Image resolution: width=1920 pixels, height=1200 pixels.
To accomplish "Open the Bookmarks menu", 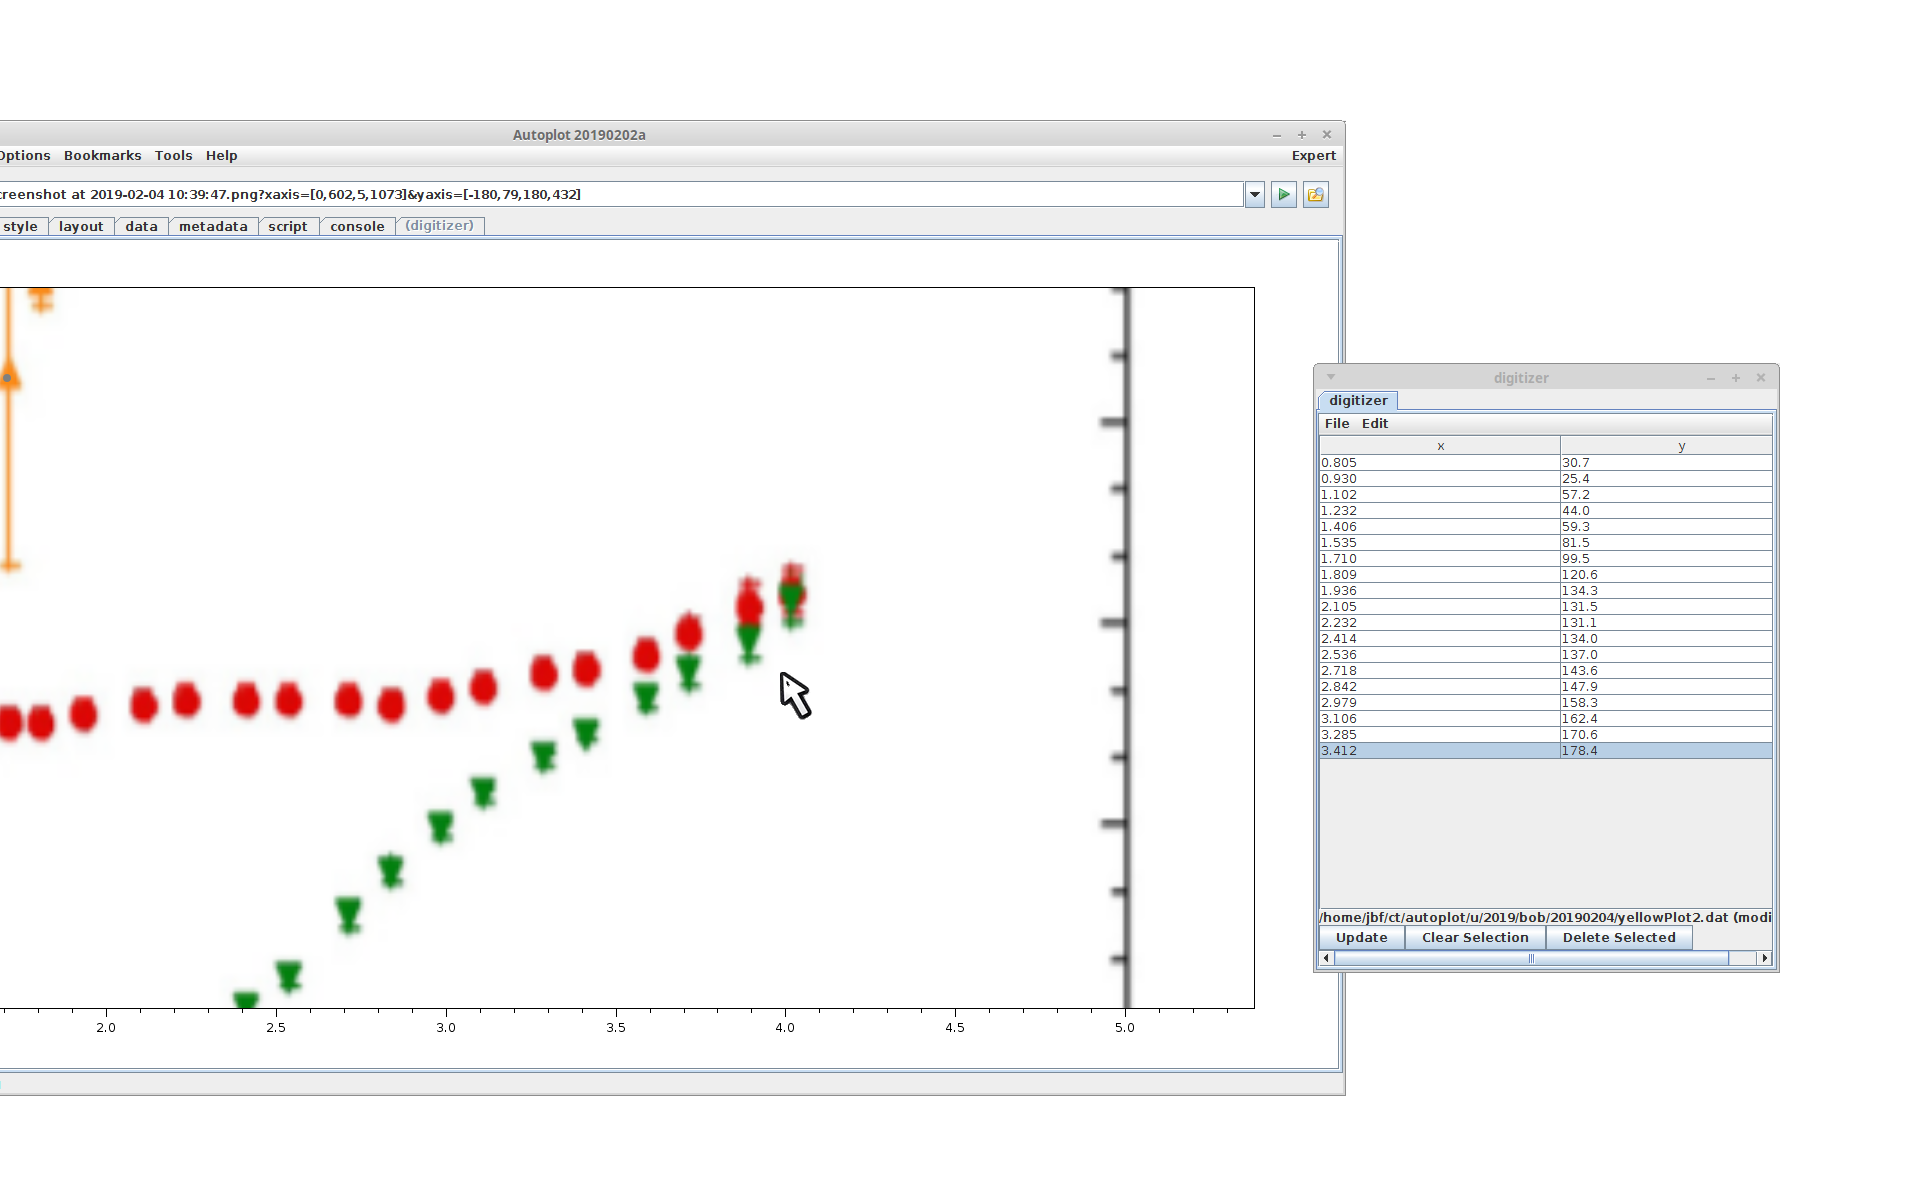I will pyautogui.click(x=102, y=156).
